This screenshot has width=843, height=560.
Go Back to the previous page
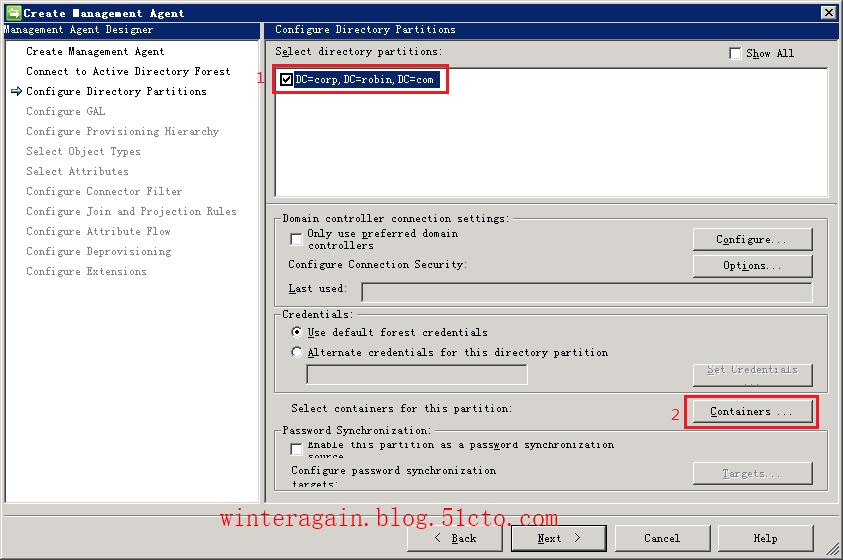[x=454, y=539]
